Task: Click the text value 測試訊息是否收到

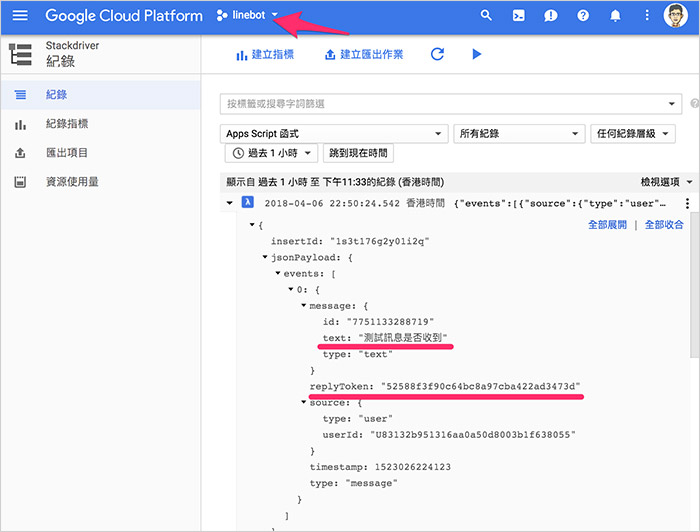Action: [403, 338]
